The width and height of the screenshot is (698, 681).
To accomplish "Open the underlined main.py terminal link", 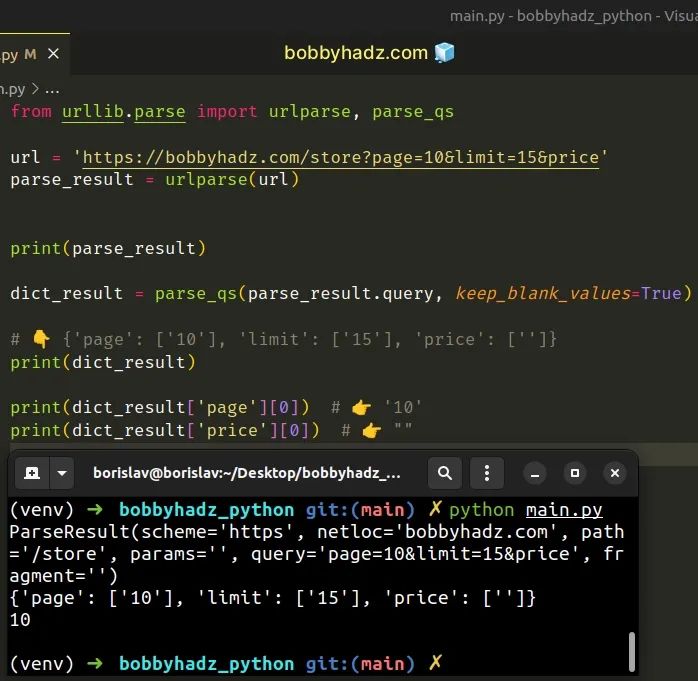I will point(564,510).
